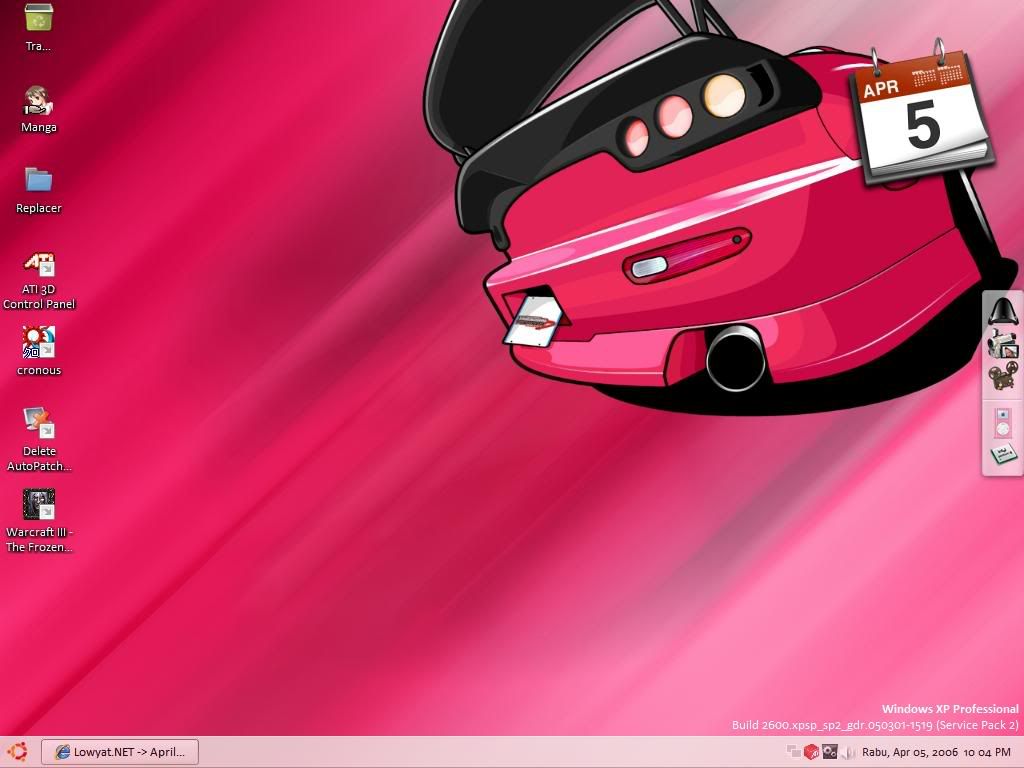This screenshot has height=768, width=1024.
Task: Click the taskbar clock showing 10 04 PM
Action: point(987,752)
